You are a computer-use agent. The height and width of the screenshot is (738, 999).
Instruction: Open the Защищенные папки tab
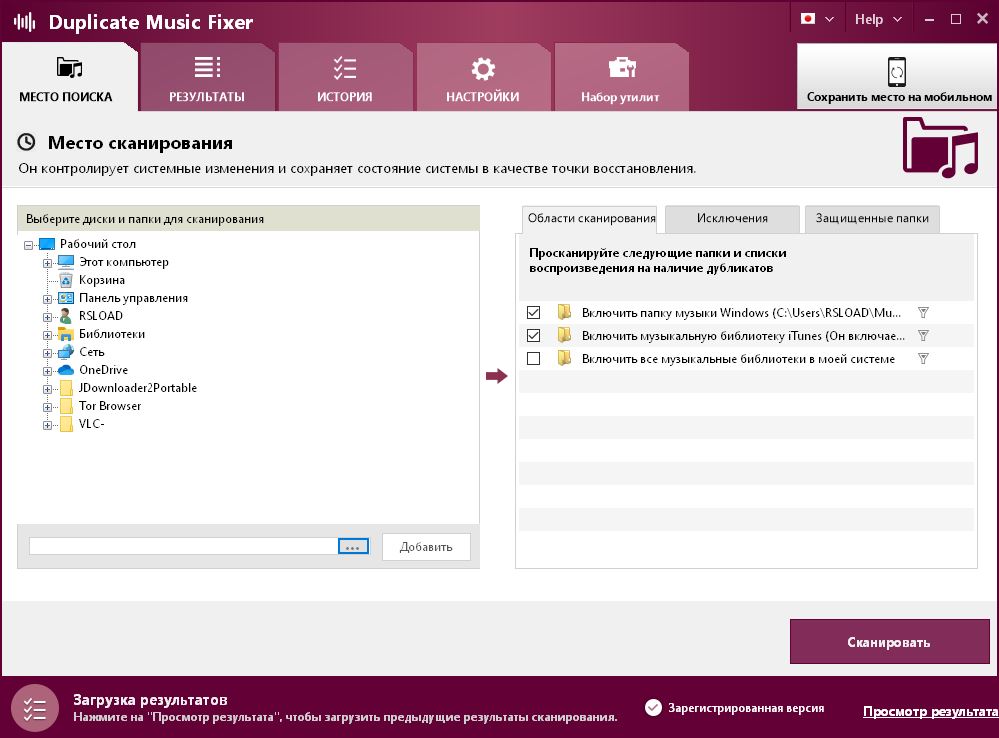[x=870, y=218]
